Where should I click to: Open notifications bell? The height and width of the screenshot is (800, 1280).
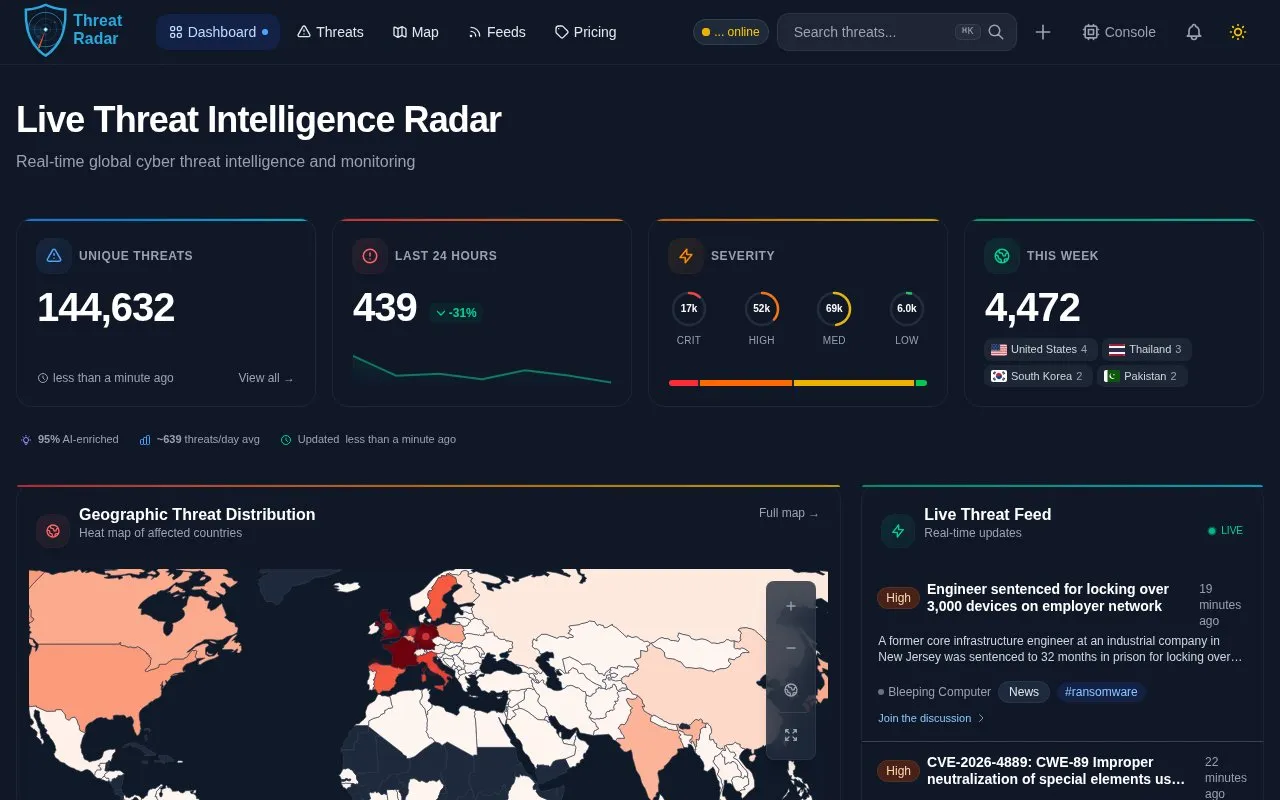coord(1194,32)
